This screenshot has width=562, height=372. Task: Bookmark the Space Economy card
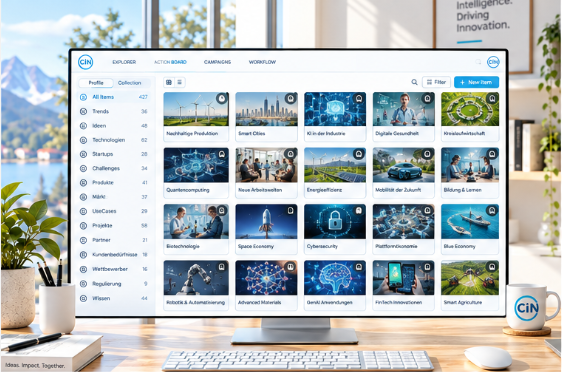click(x=290, y=210)
